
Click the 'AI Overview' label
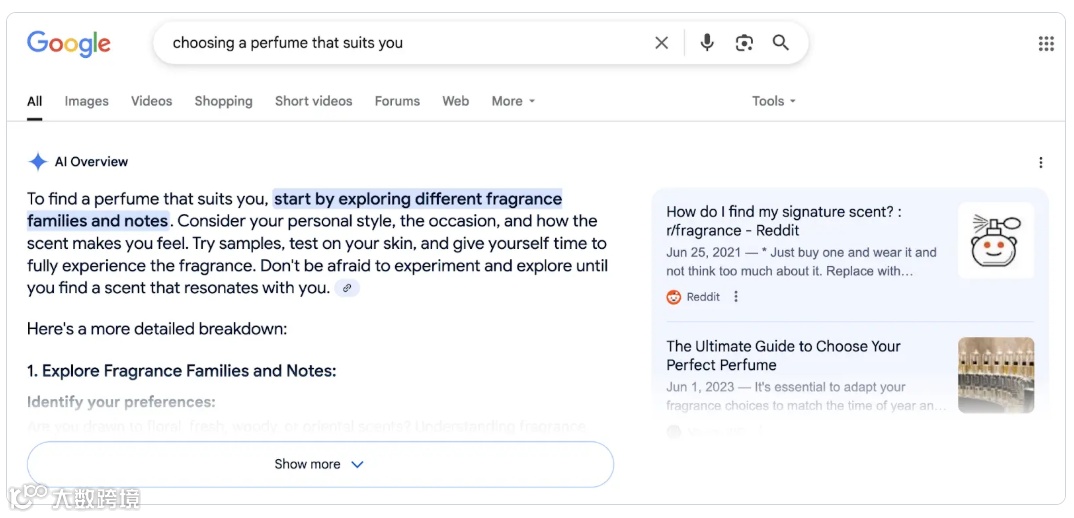click(x=91, y=162)
